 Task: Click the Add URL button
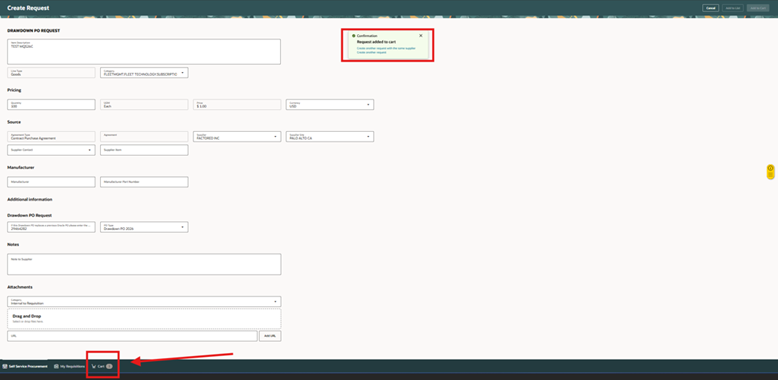click(270, 336)
